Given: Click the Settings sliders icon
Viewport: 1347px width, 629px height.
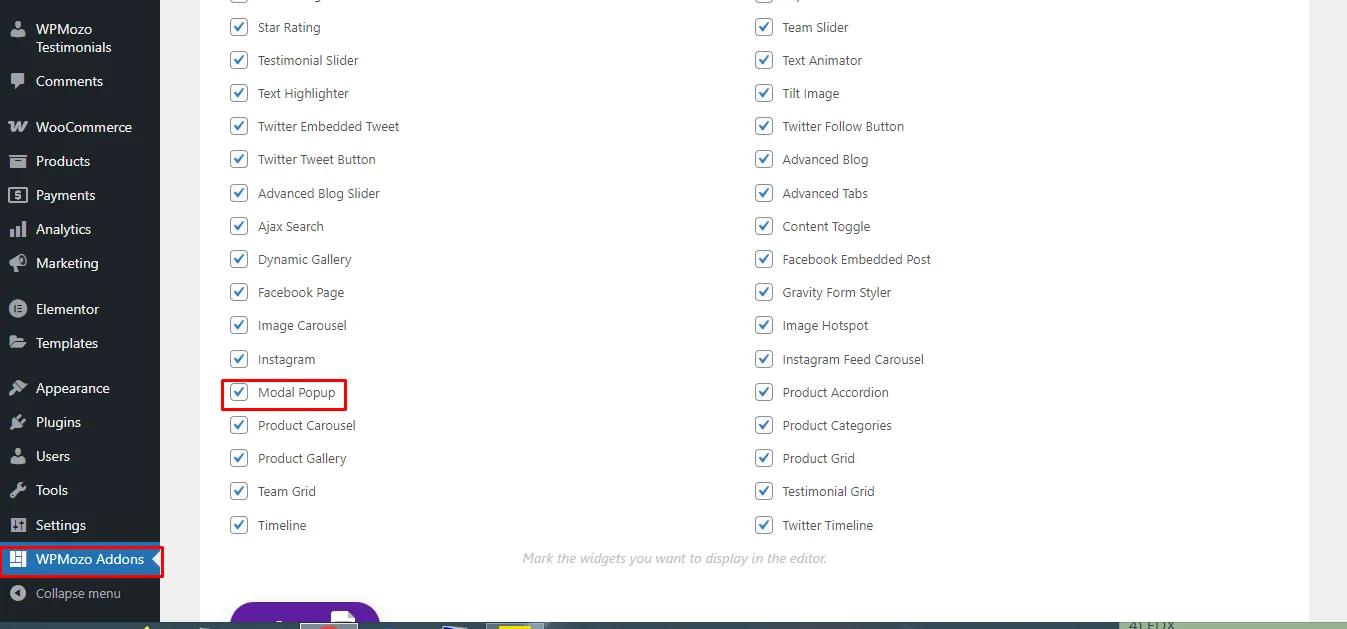Looking at the screenshot, I should 18,525.
